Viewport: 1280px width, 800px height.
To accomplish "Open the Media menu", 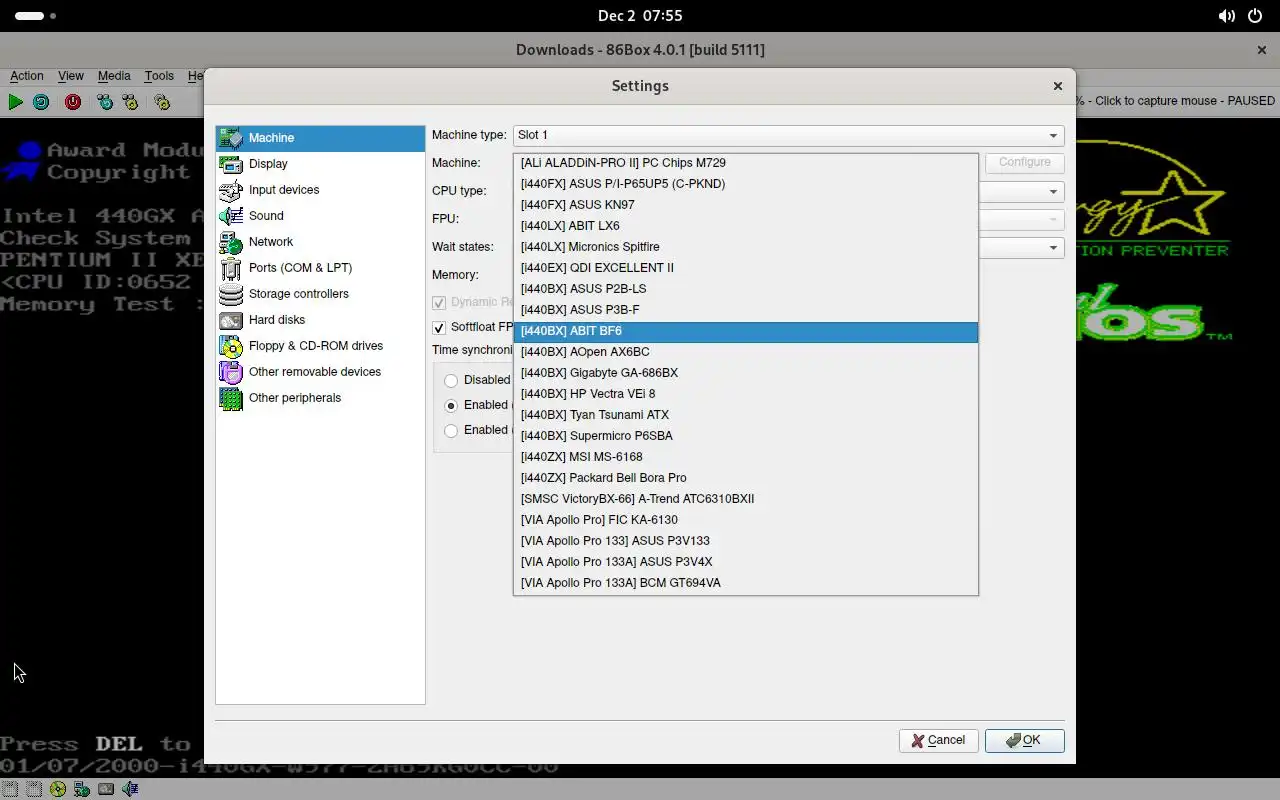I will [114, 76].
